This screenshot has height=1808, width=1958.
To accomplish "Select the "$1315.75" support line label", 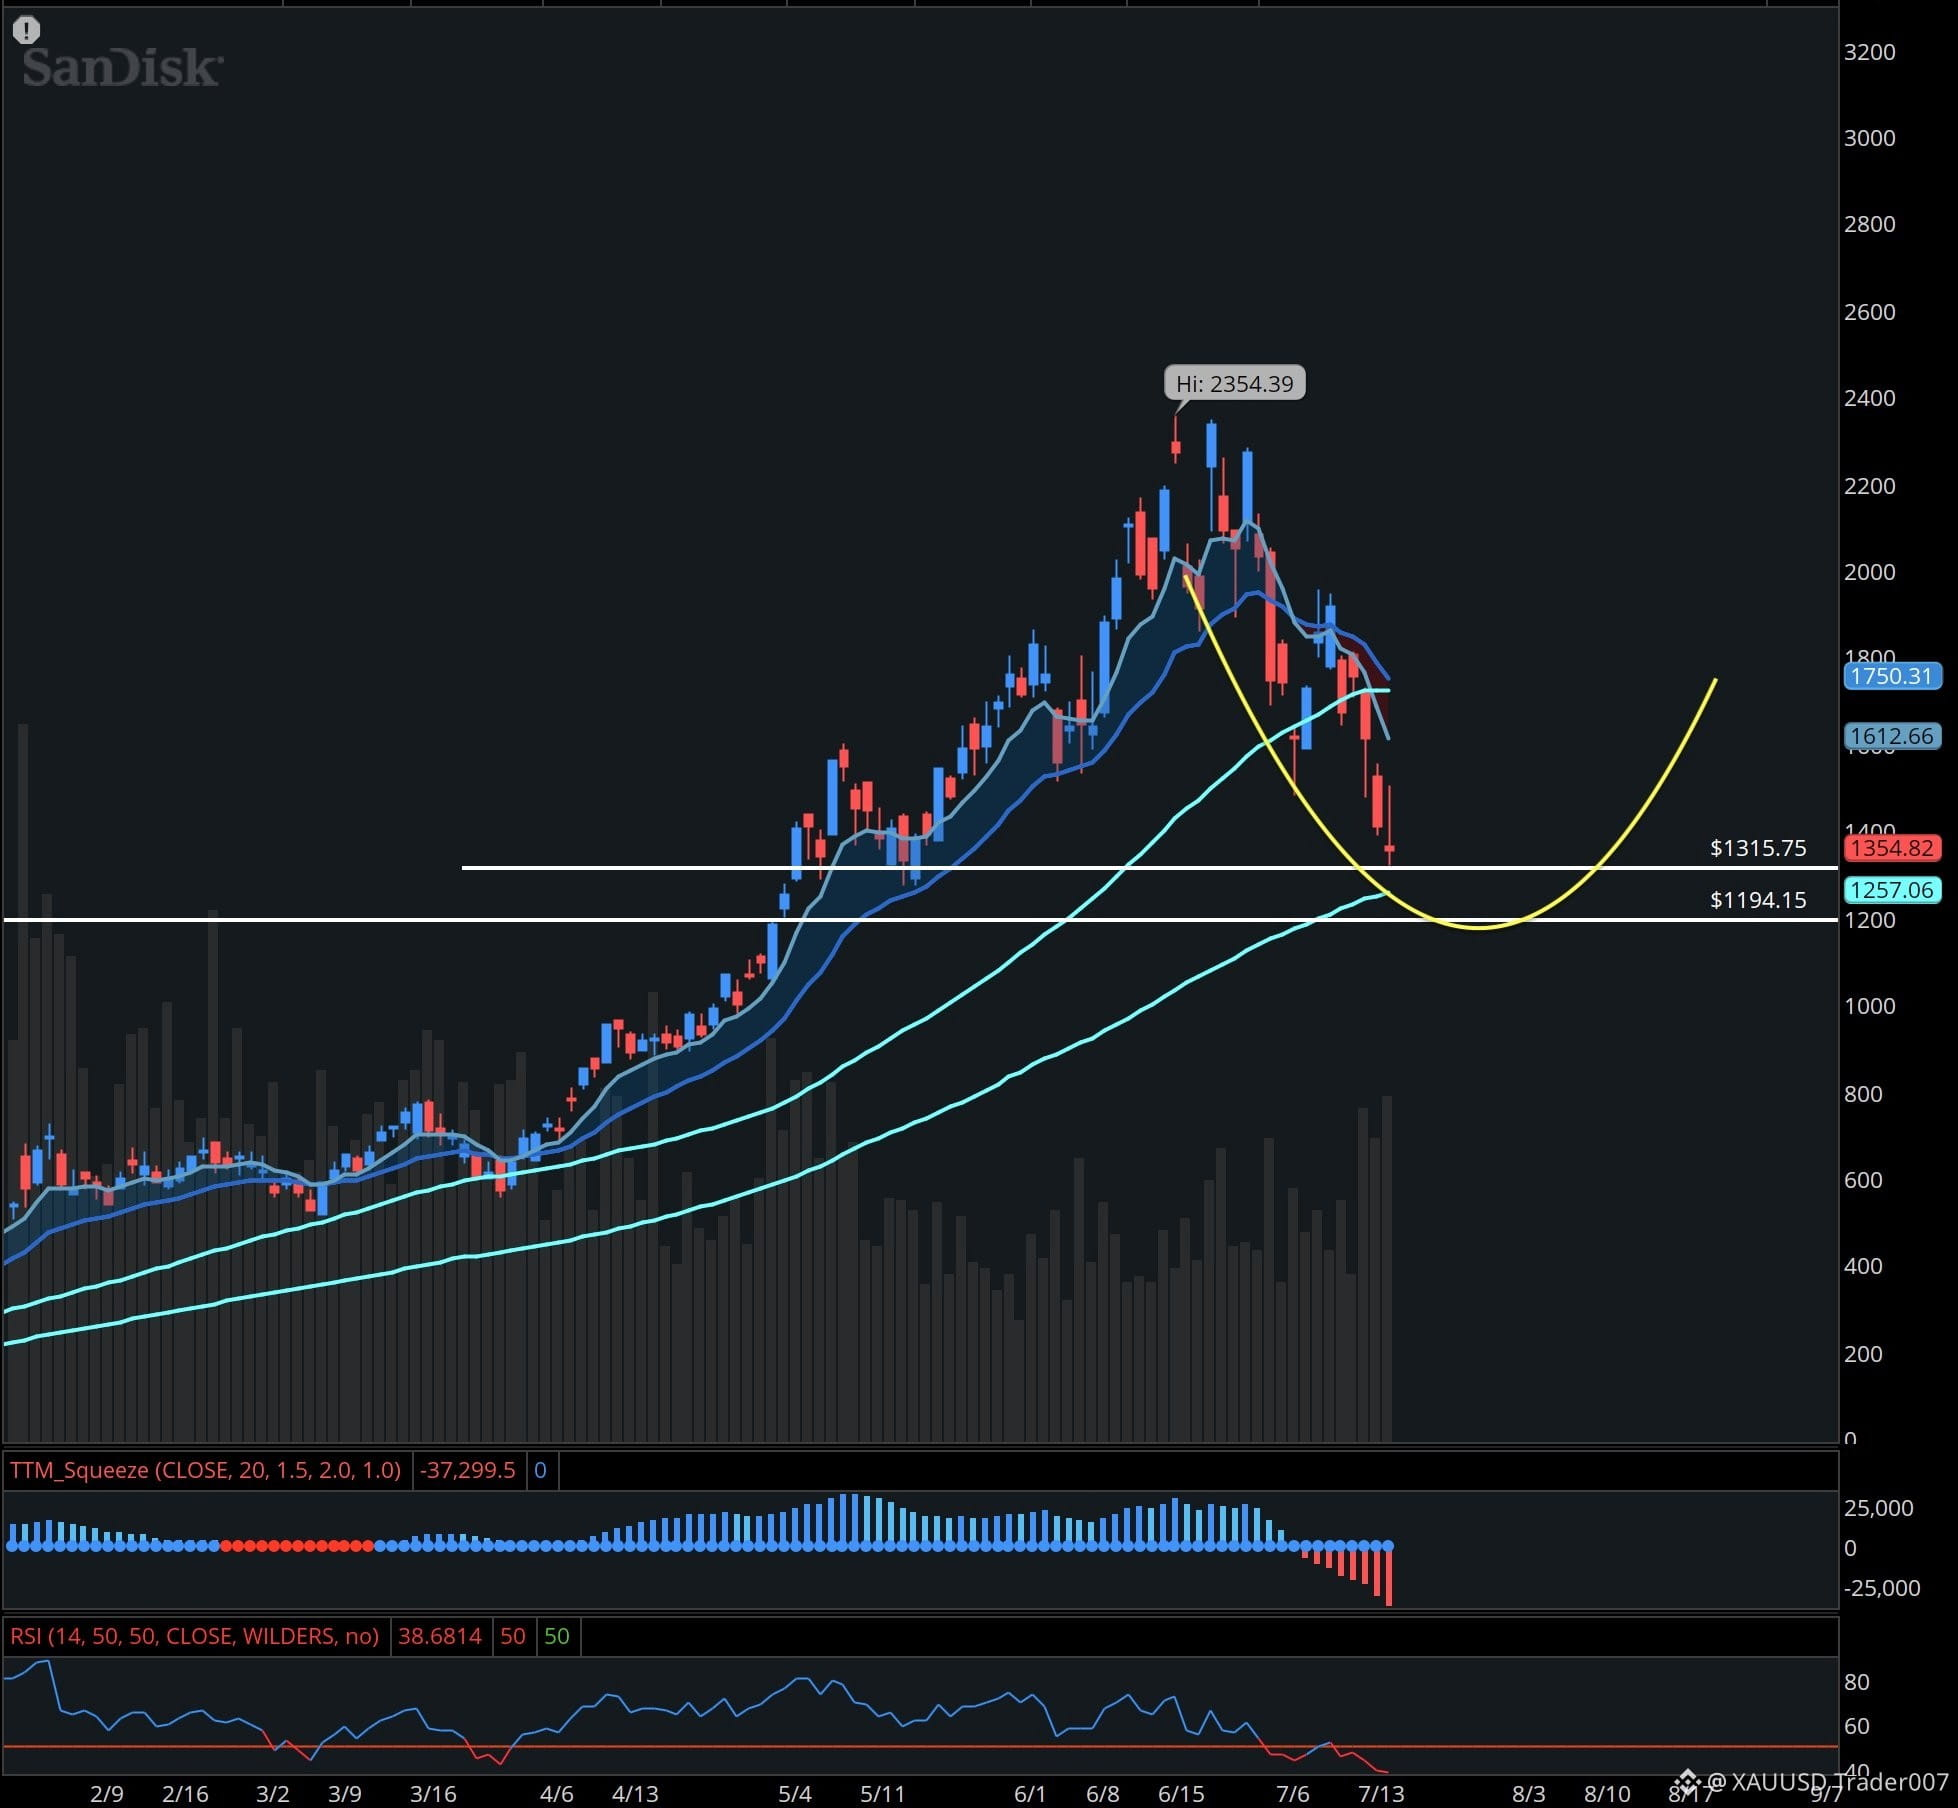I will (1758, 848).
